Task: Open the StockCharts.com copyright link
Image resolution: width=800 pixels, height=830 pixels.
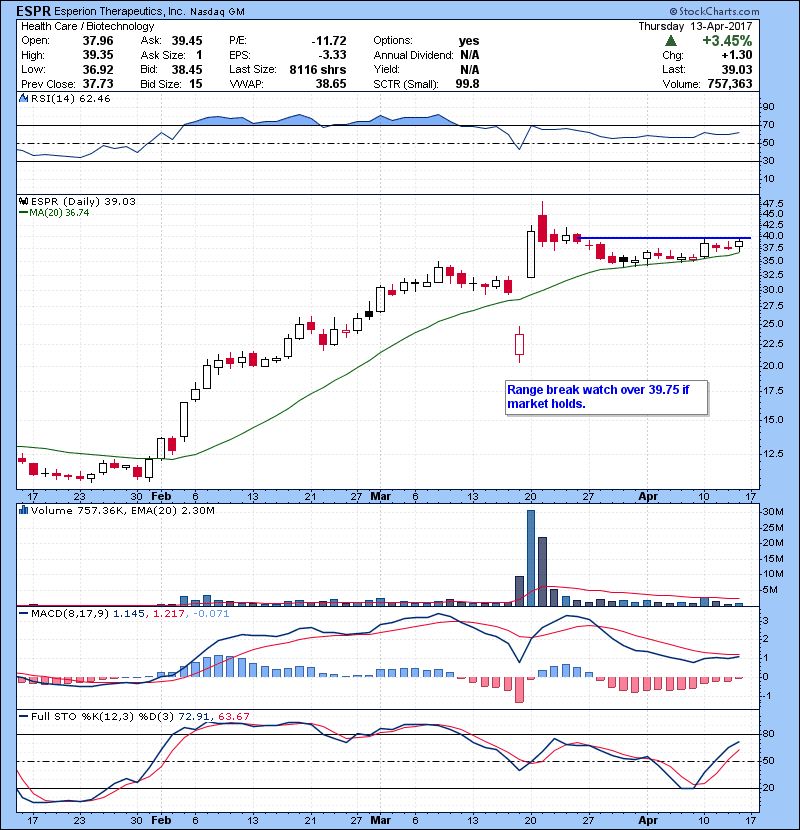Action: tap(714, 11)
